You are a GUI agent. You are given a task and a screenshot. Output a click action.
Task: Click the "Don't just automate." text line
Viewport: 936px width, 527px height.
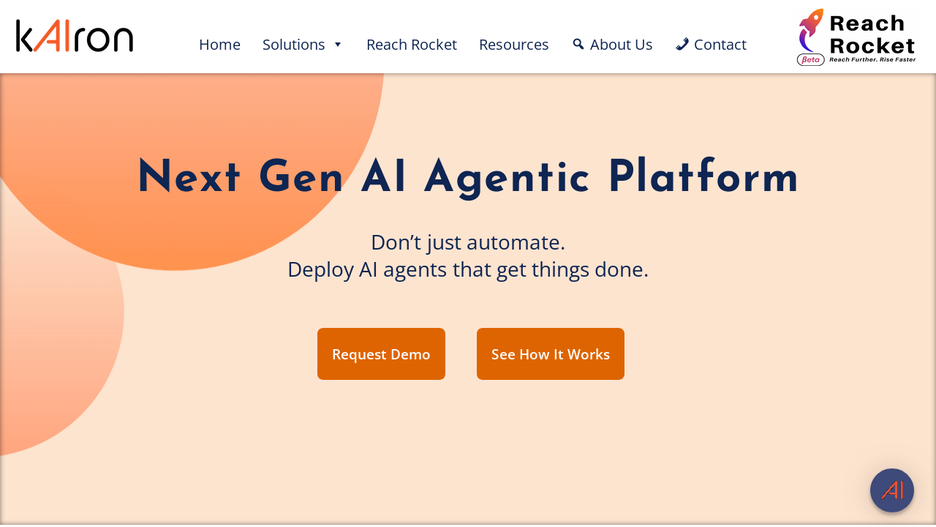pyautogui.click(x=468, y=242)
